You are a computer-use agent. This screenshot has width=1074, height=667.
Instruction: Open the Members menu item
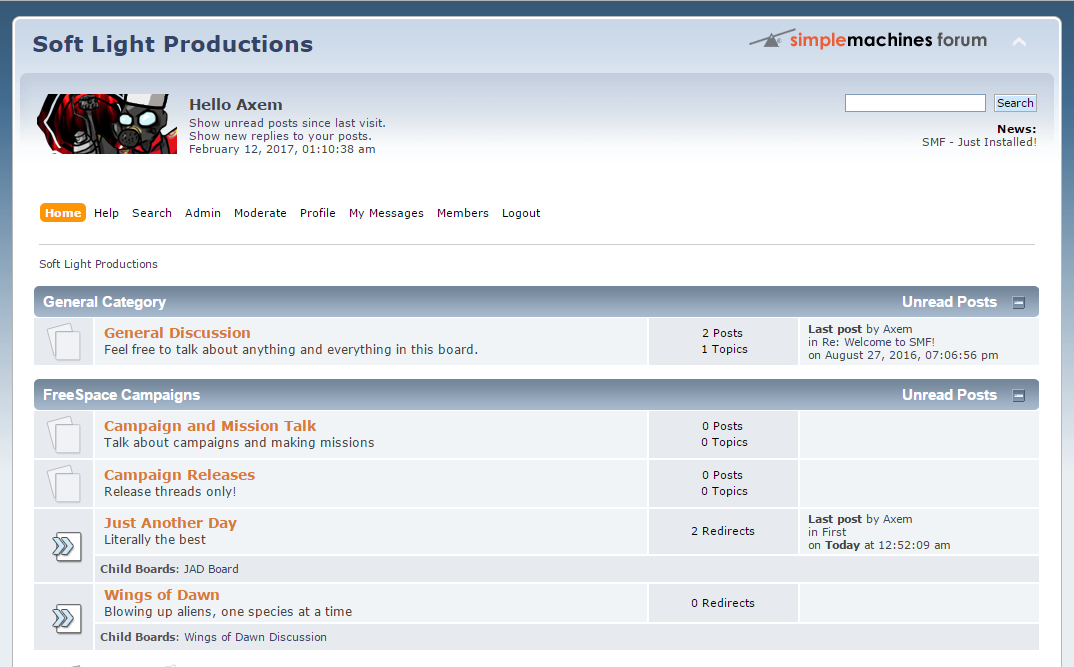tap(463, 213)
